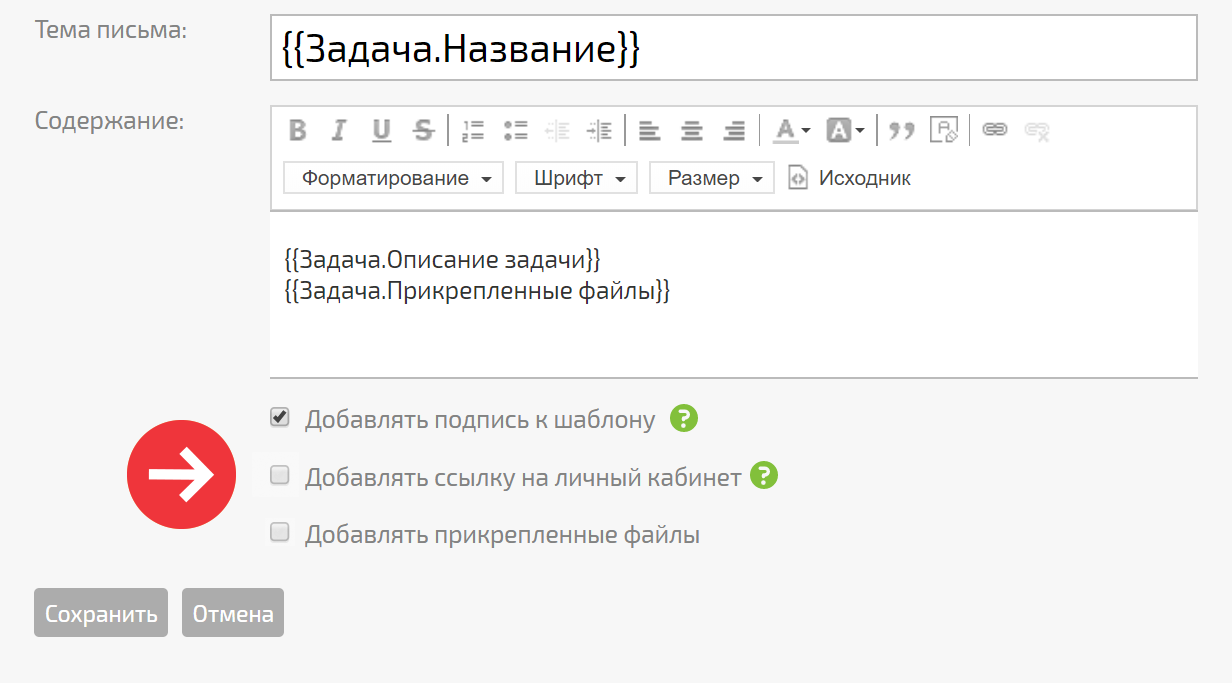Insert block quote

(902, 130)
